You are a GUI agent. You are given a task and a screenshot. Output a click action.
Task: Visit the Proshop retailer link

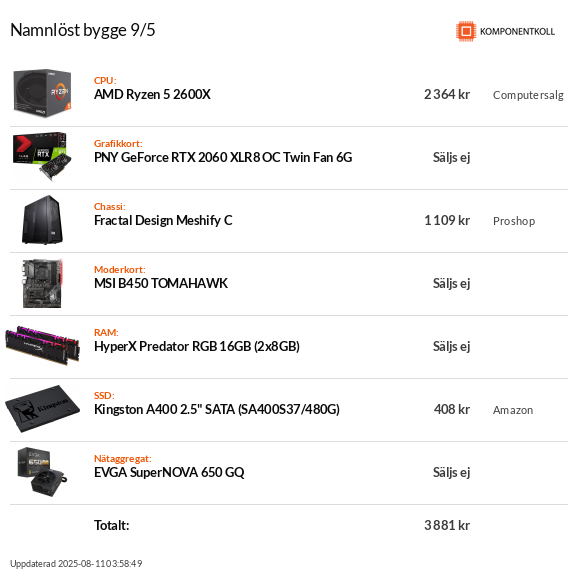tap(514, 221)
